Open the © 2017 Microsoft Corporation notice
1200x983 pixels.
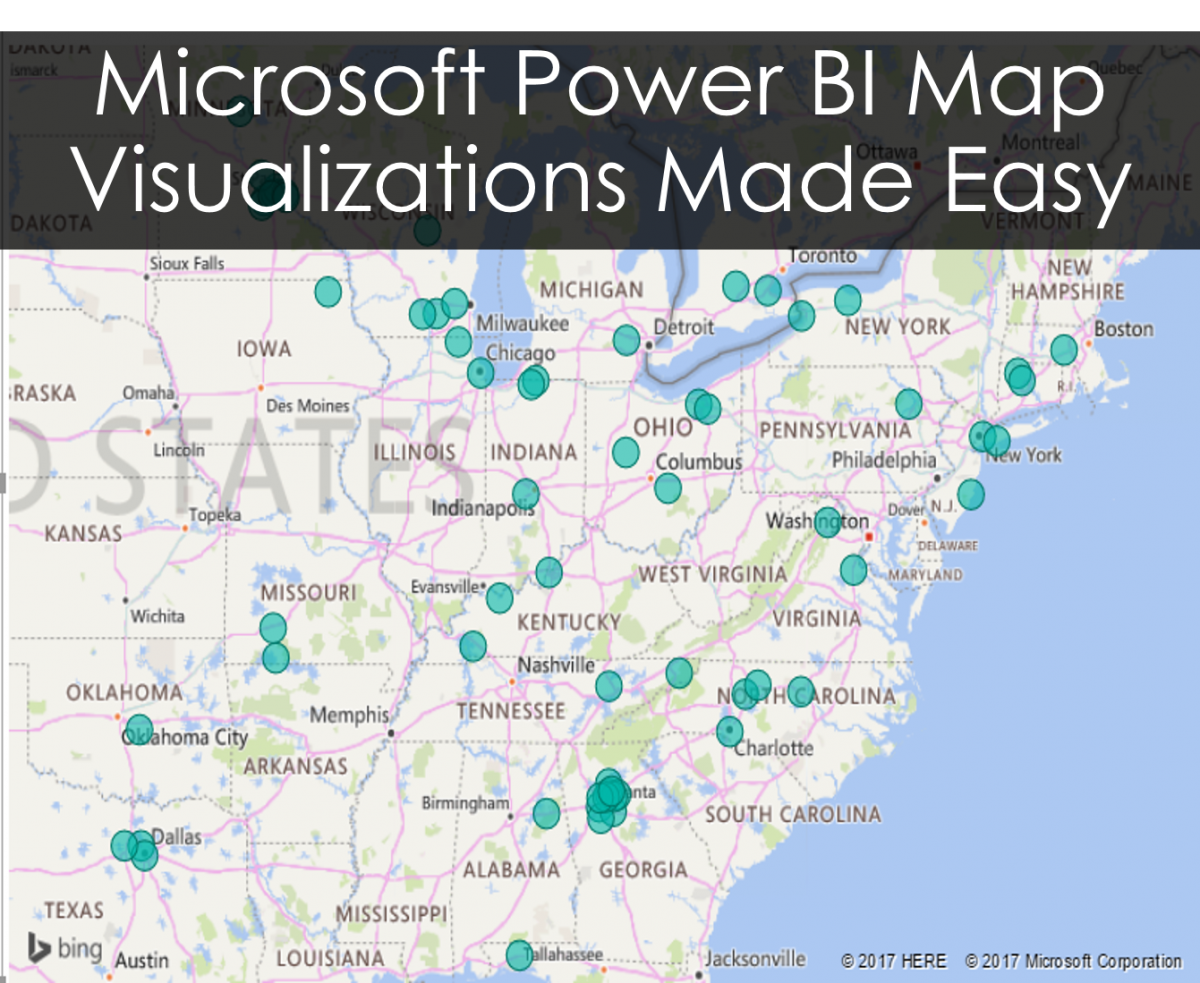1074,961
